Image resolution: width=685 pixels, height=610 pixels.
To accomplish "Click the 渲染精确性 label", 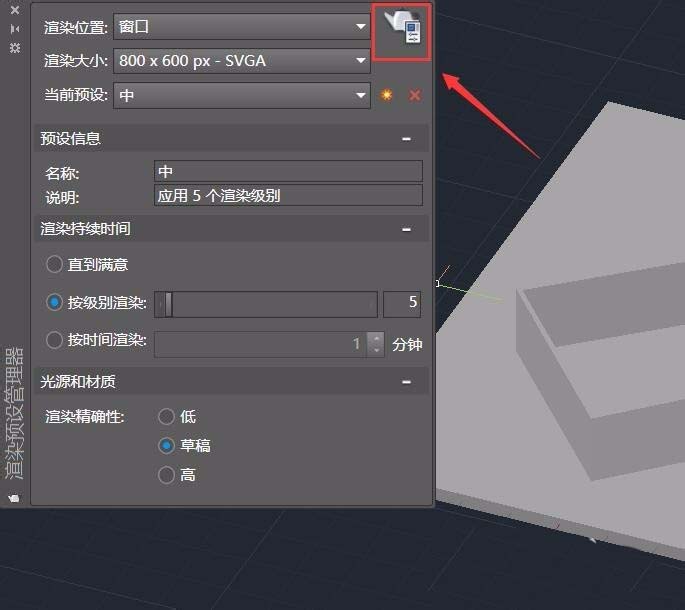I will 85,416.
